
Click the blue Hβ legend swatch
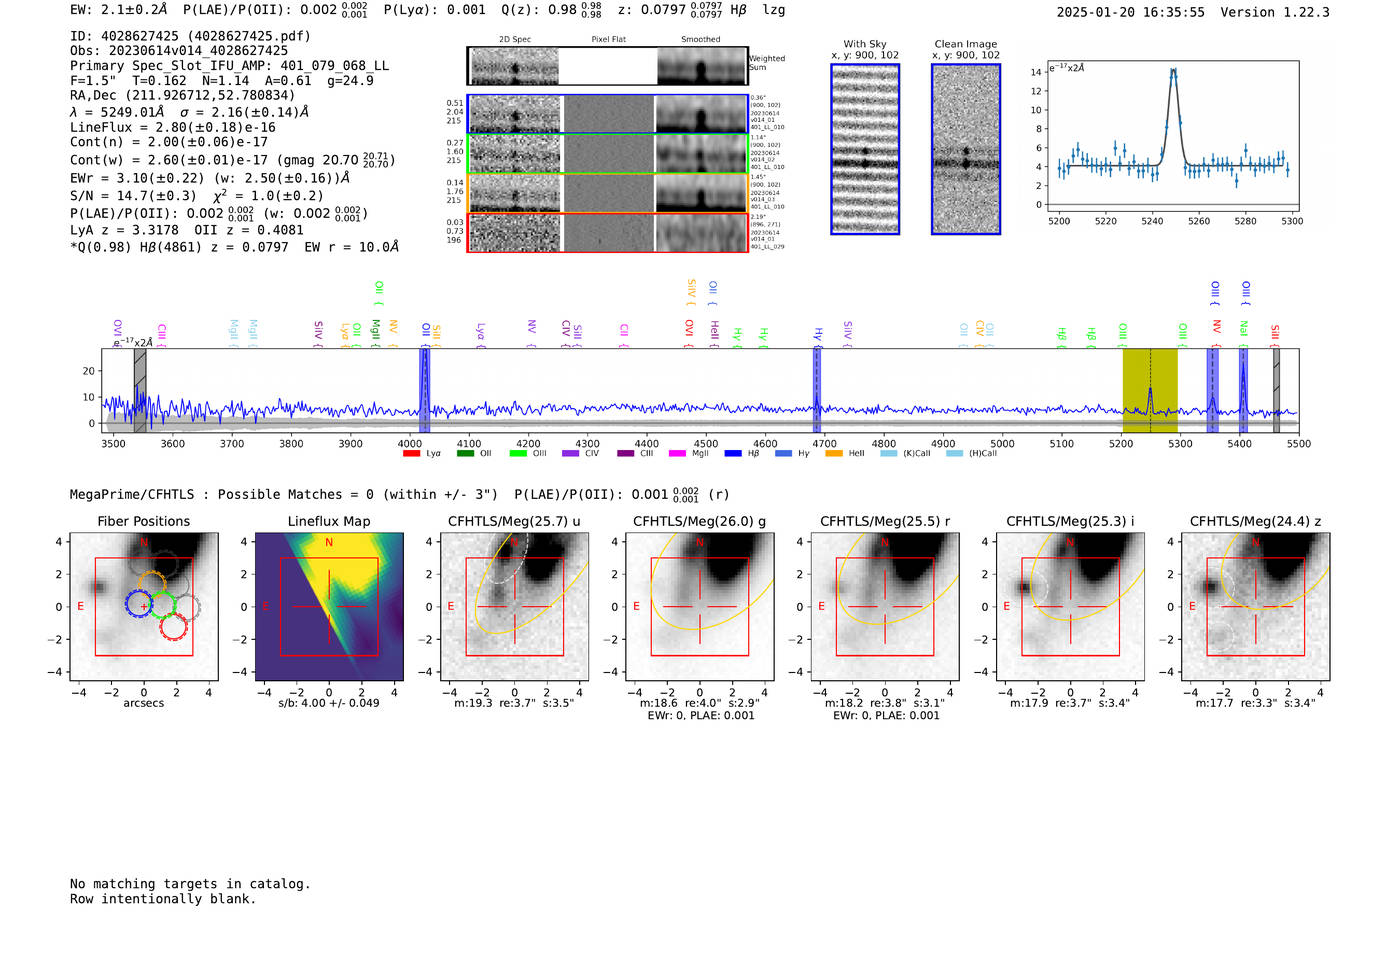coord(733,454)
